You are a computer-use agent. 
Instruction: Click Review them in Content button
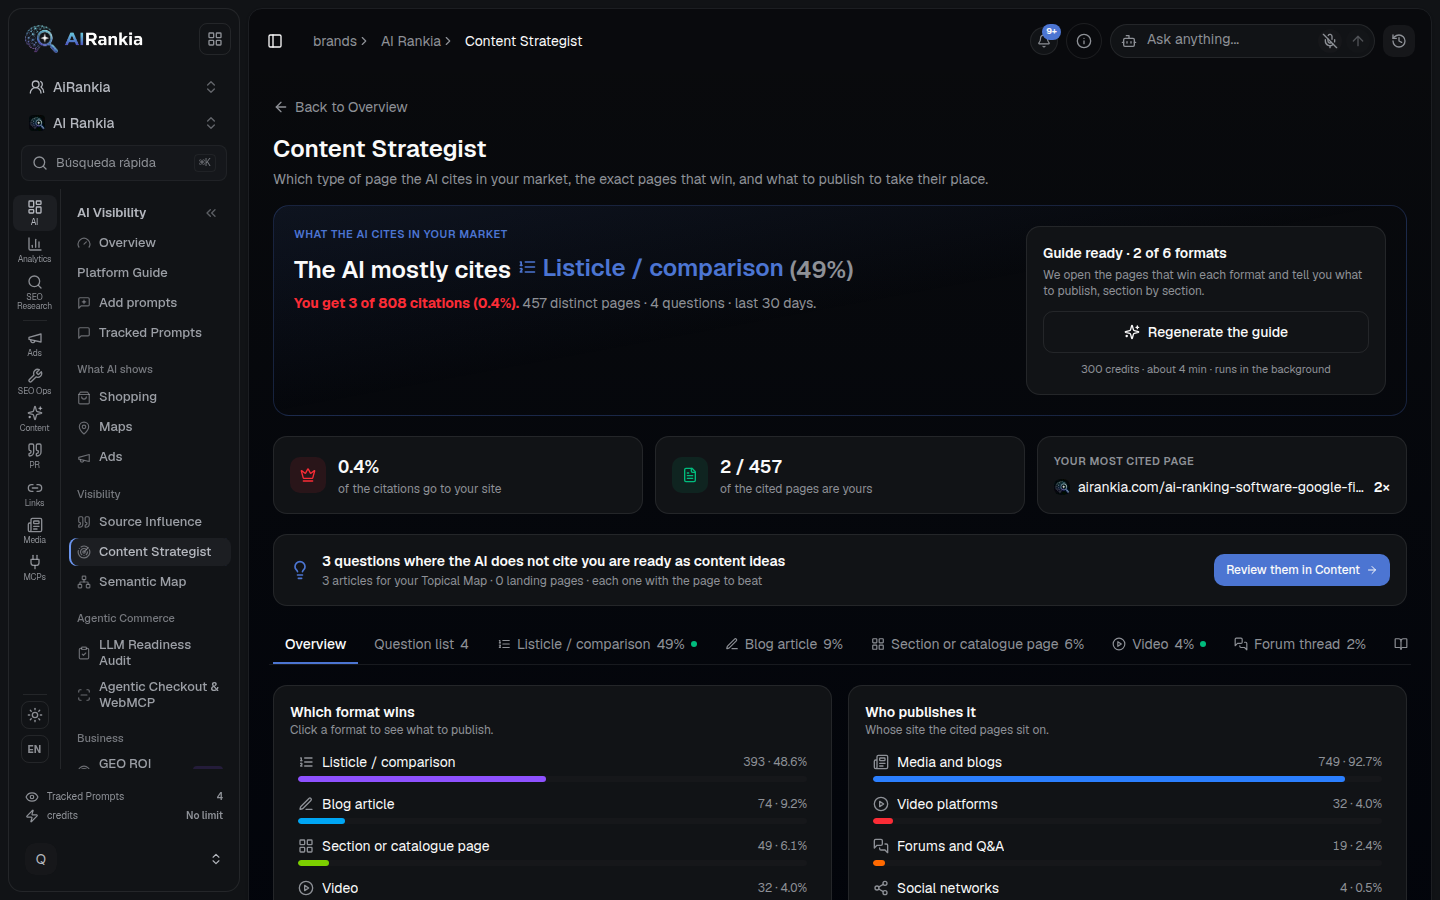[x=1302, y=570]
